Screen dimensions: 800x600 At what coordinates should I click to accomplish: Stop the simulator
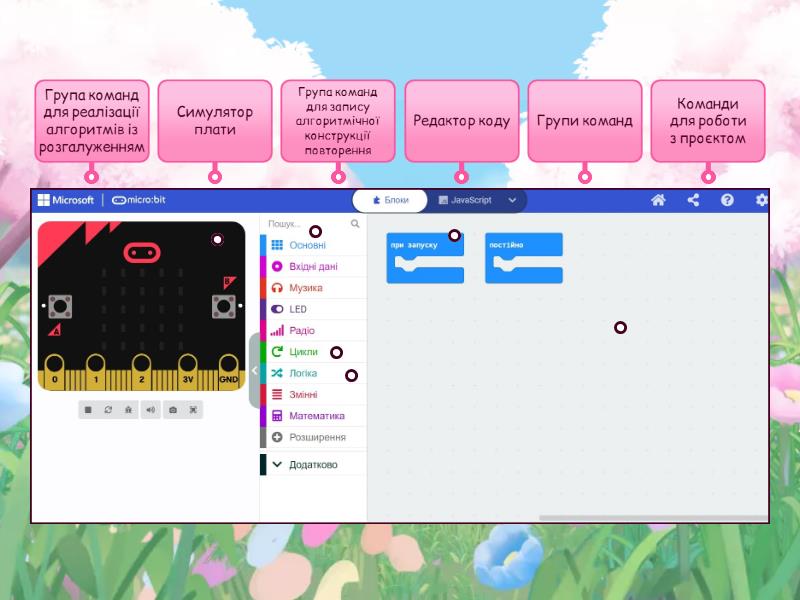pyautogui.click(x=88, y=408)
